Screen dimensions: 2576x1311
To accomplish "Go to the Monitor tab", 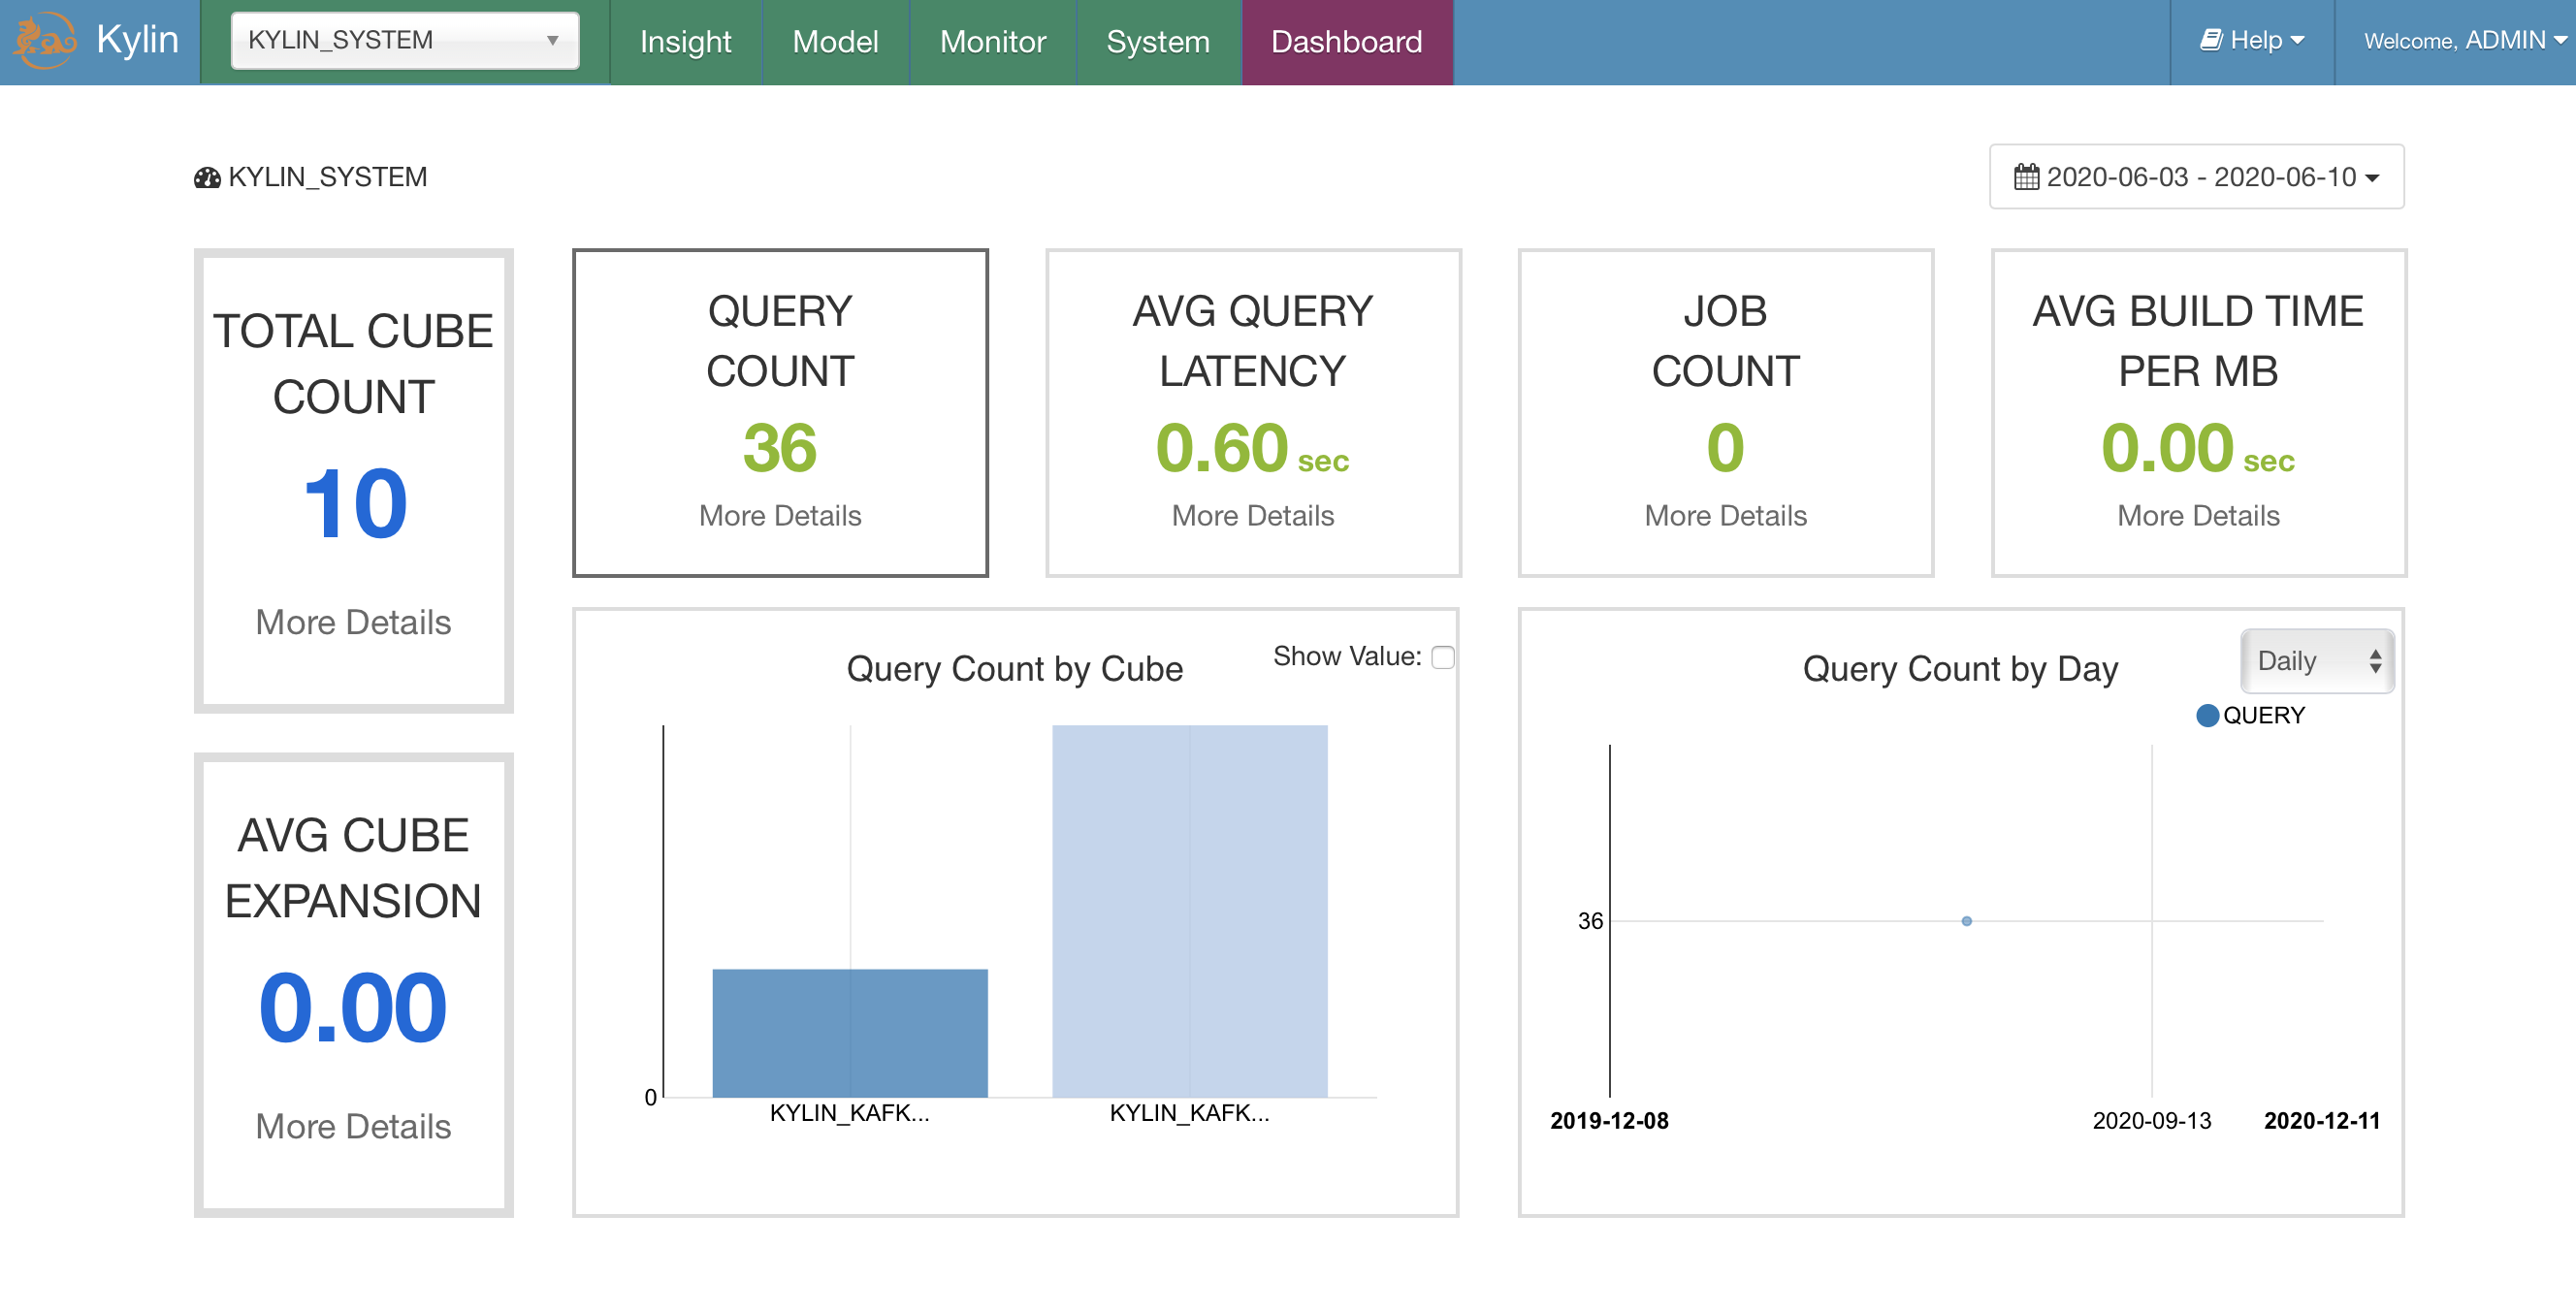I will tap(992, 42).
